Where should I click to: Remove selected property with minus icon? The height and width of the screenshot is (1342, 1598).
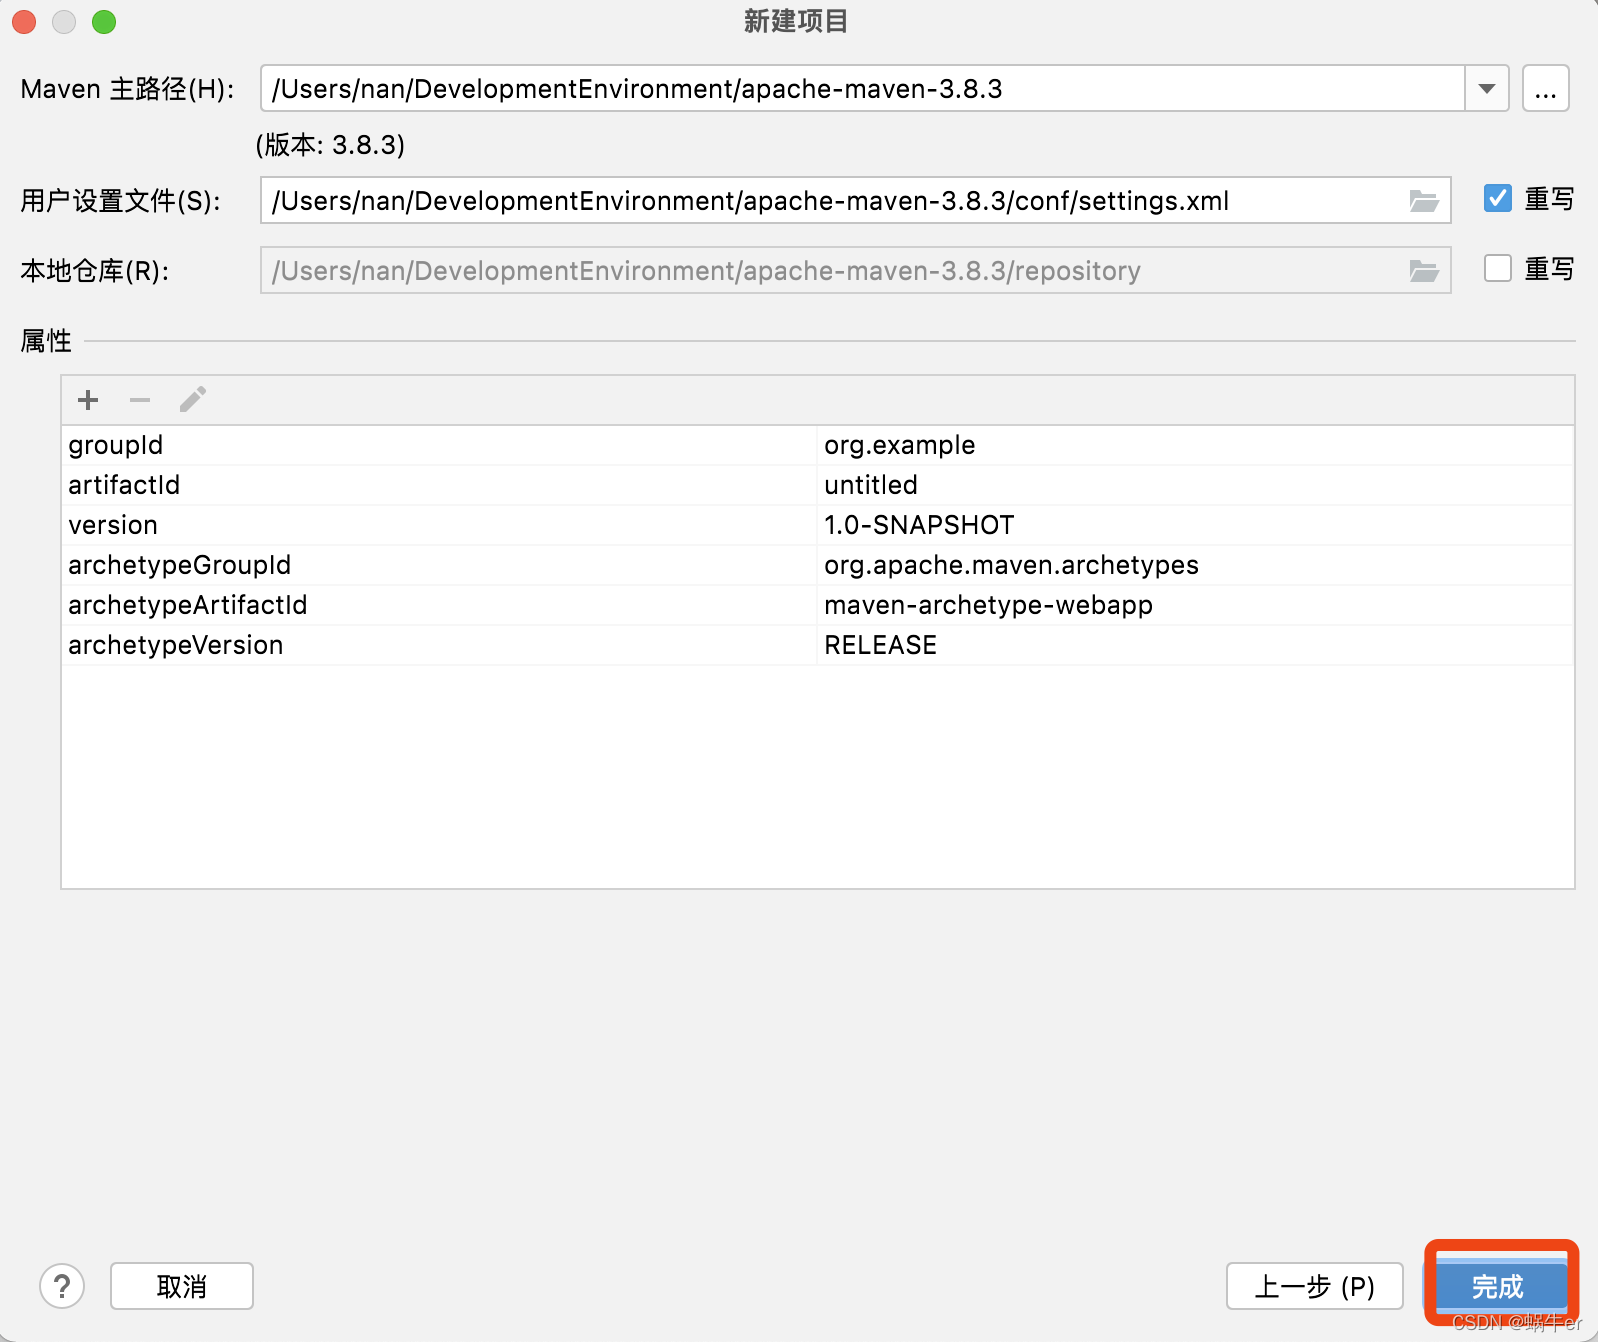[x=140, y=400]
